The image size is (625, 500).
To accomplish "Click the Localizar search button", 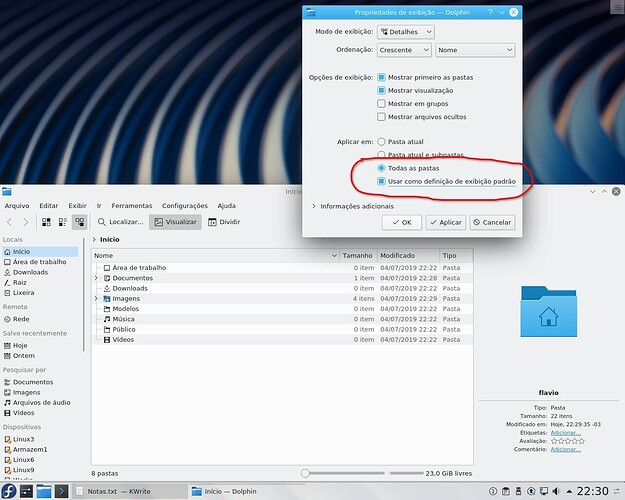I will [122, 222].
